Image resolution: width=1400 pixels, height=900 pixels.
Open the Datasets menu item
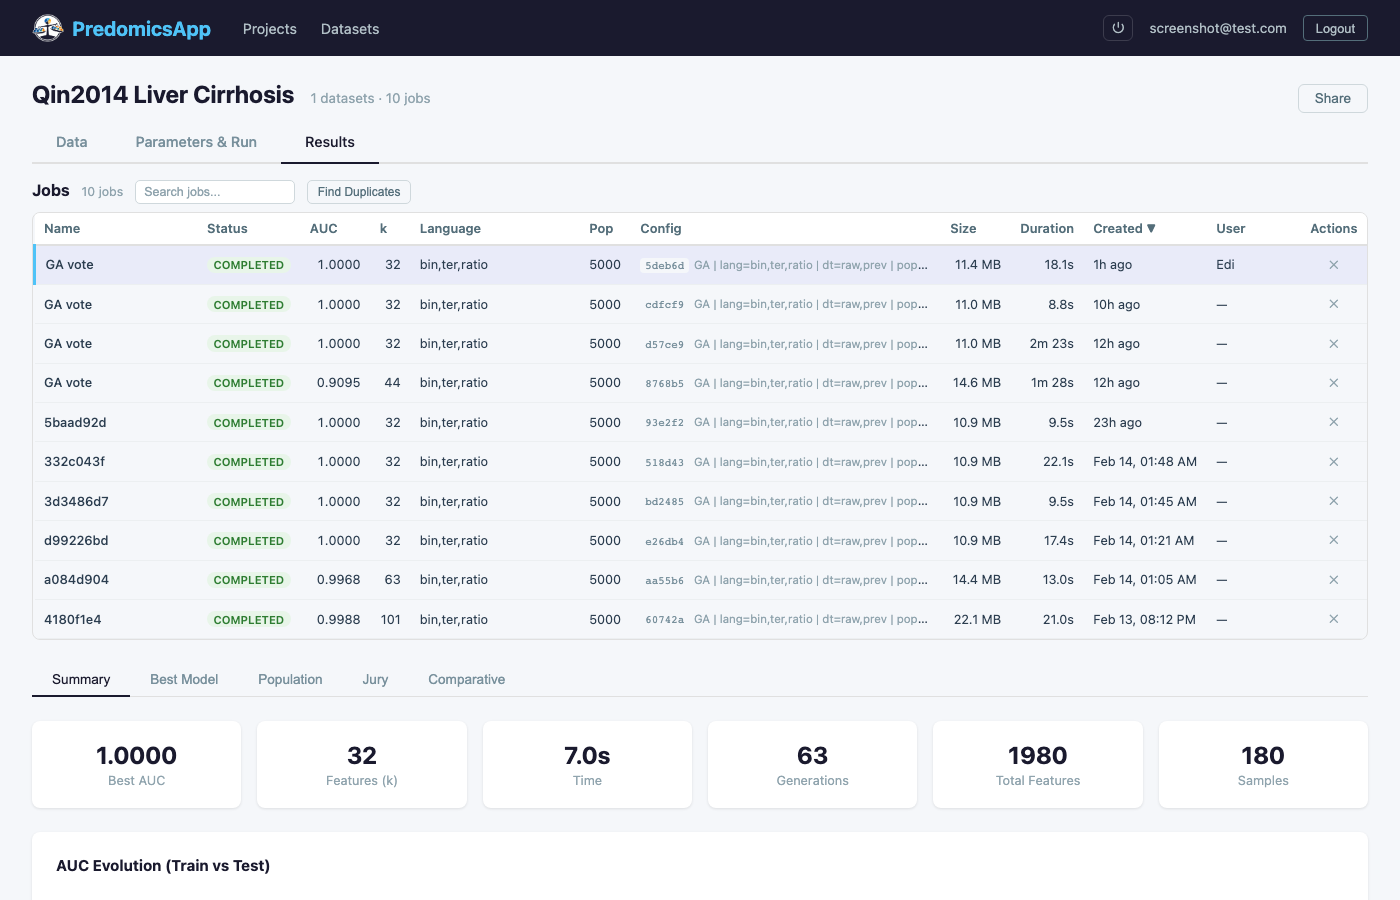tap(350, 29)
